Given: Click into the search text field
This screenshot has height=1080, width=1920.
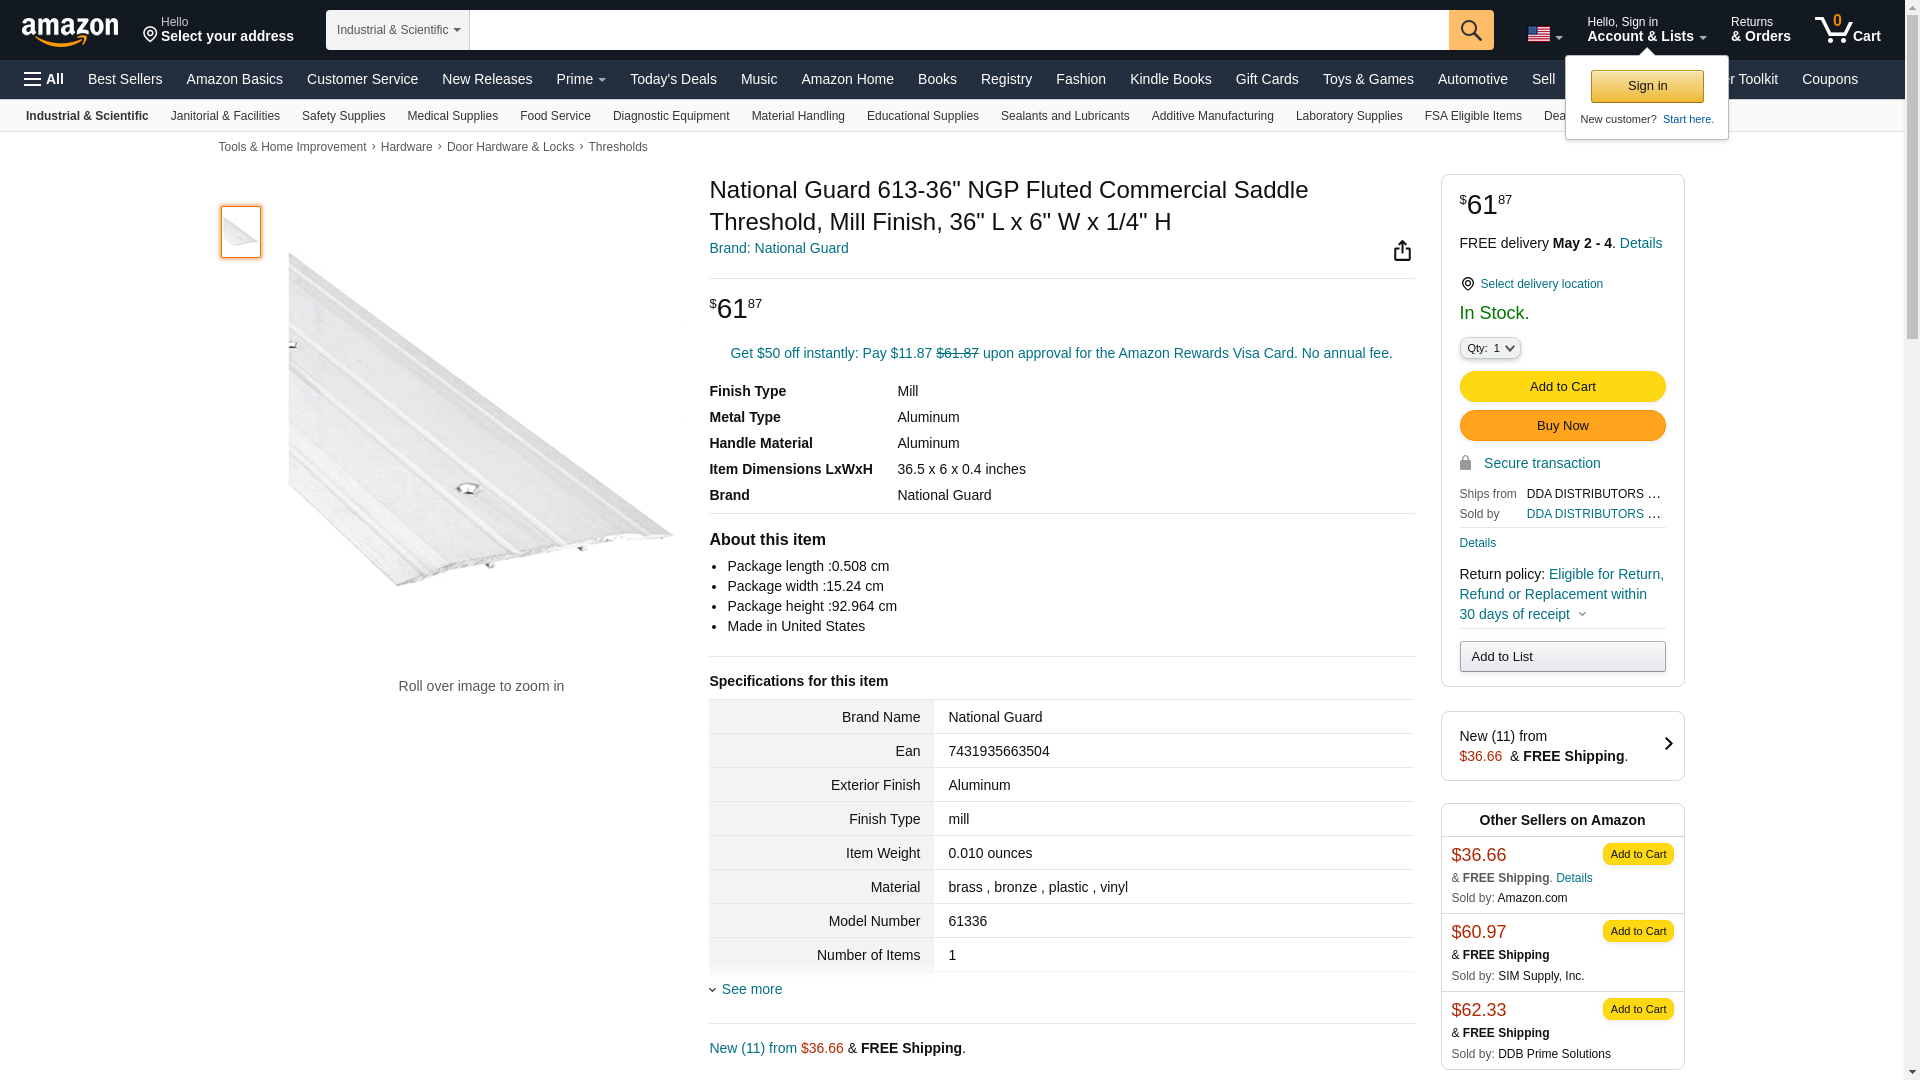Looking at the screenshot, I should [x=958, y=30].
